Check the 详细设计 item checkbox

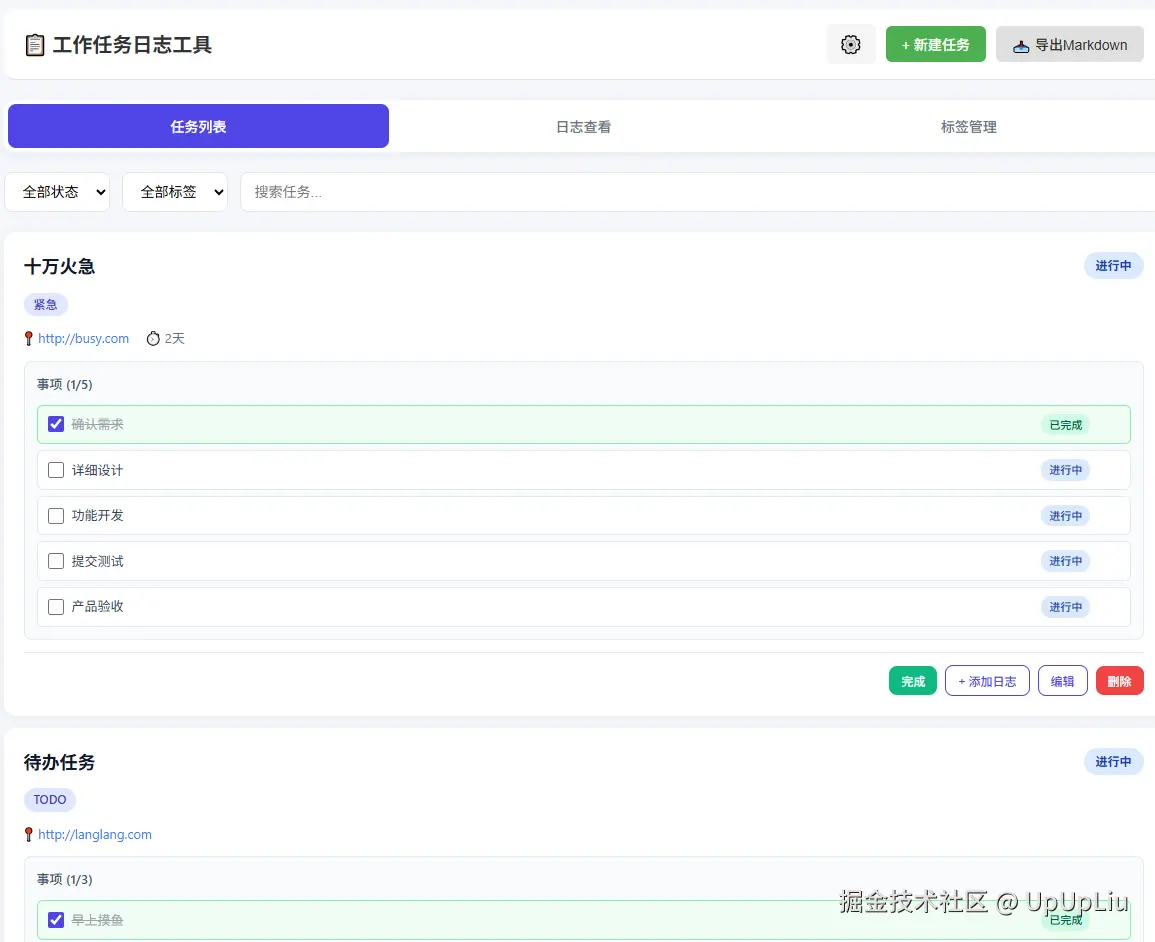pyautogui.click(x=56, y=470)
